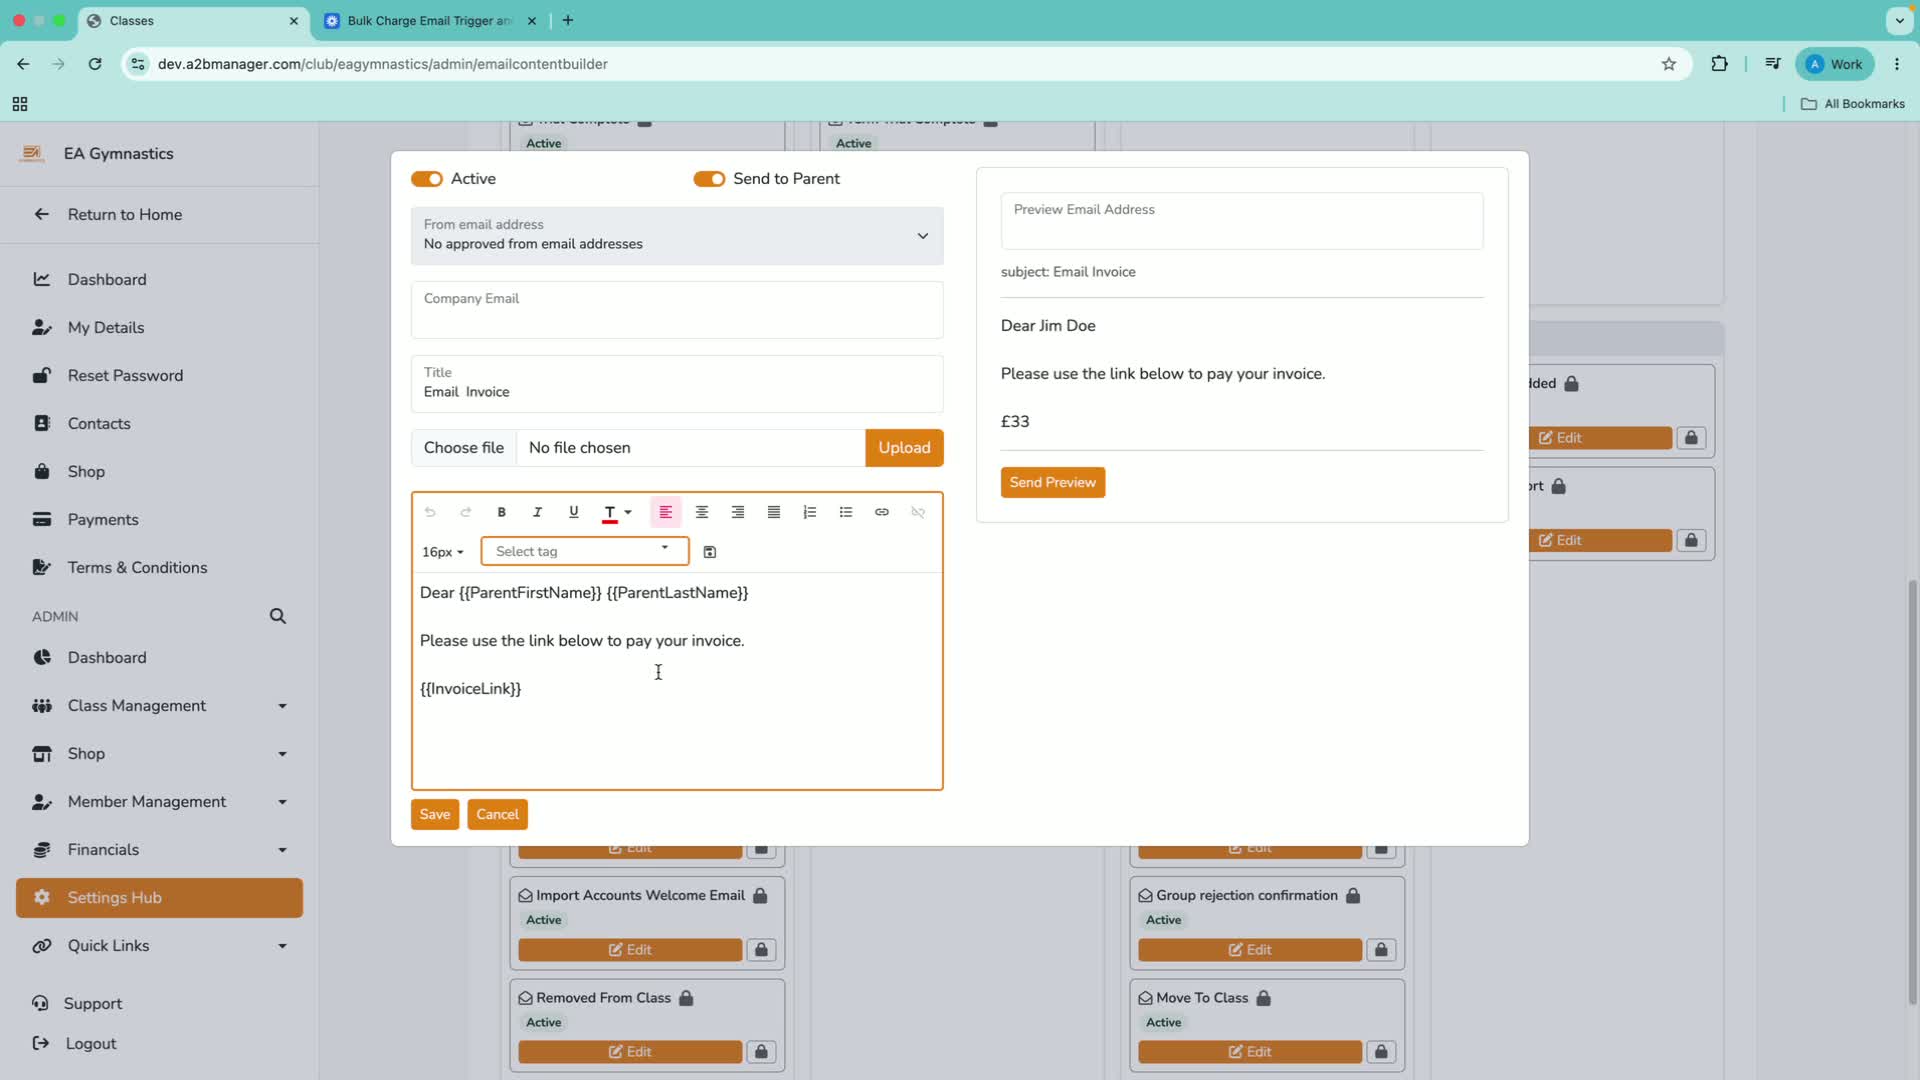Add a hyperlink using link icon
The image size is (1920, 1080).
(x=882, y=512)
